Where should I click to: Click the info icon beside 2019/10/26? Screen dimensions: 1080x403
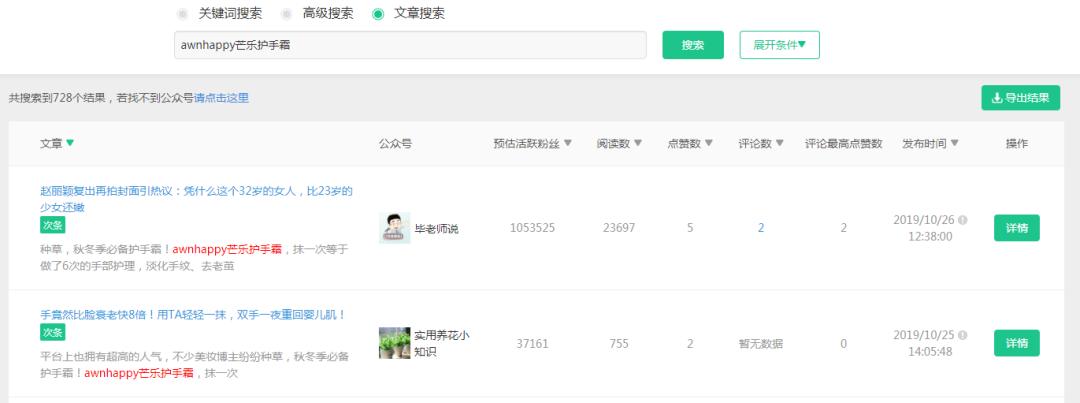pyautogui.click(x=962, y=220)
